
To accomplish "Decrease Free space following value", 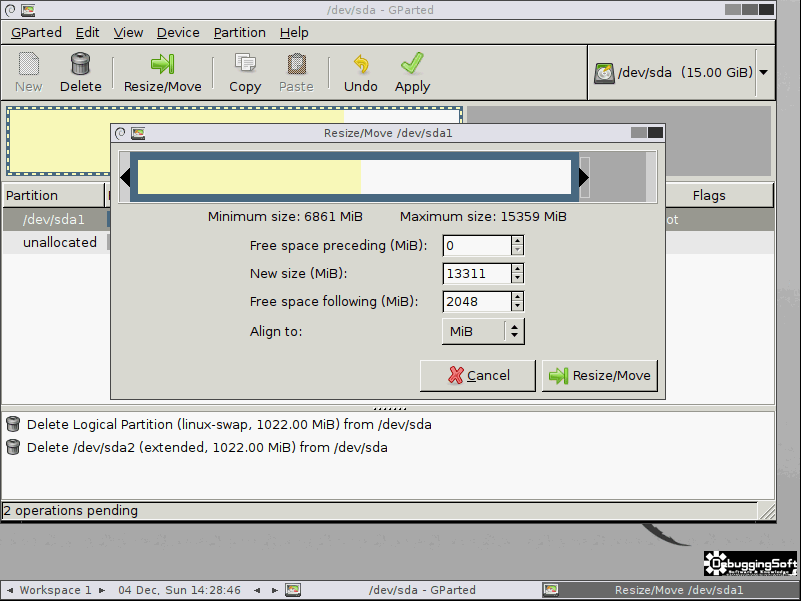I will click(517, 307).
